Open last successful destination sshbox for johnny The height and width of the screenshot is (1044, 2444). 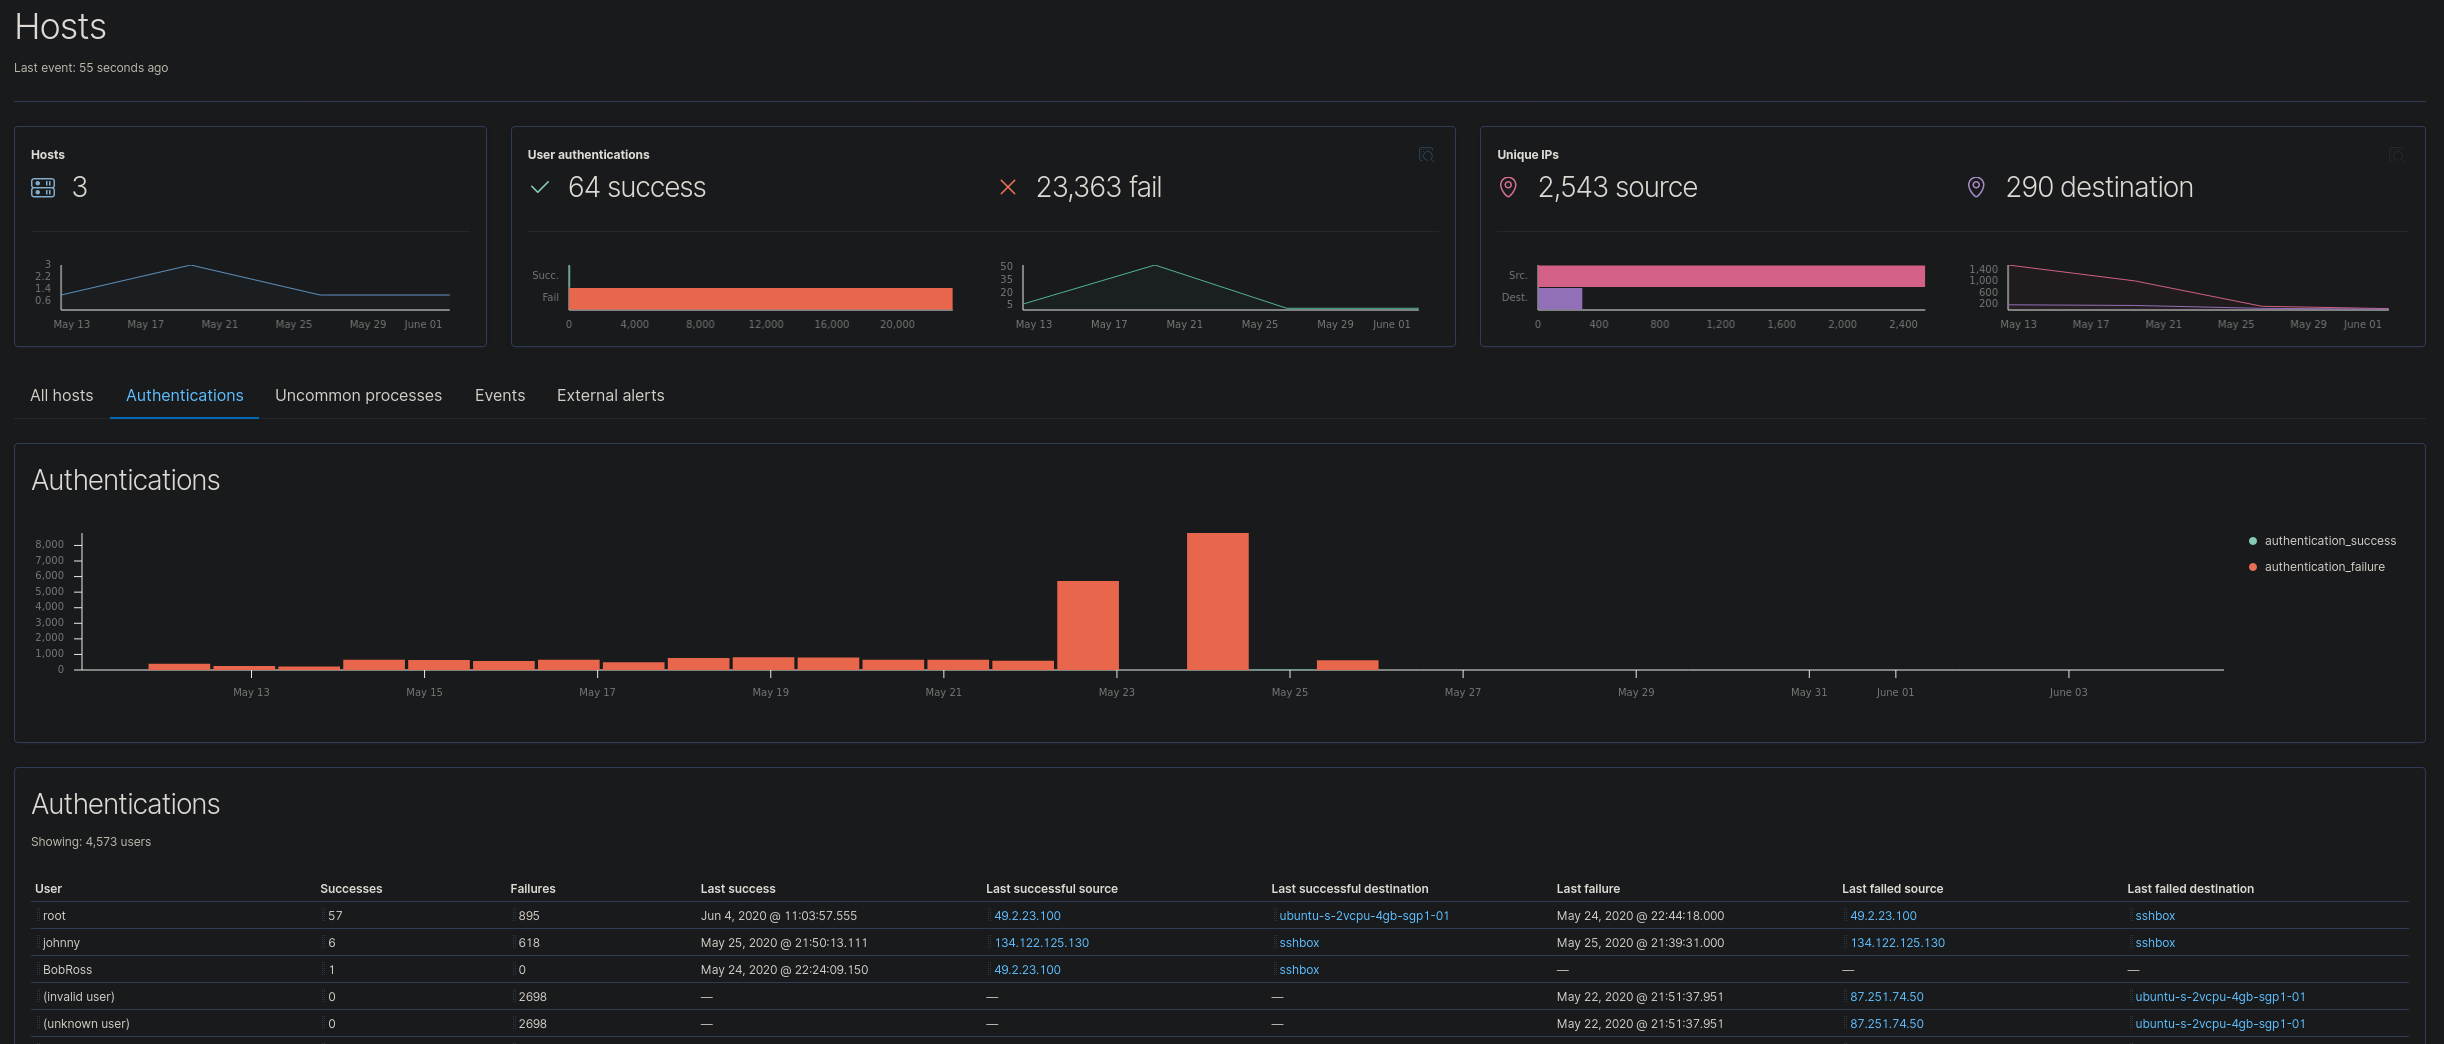(x=1299, y=943)
